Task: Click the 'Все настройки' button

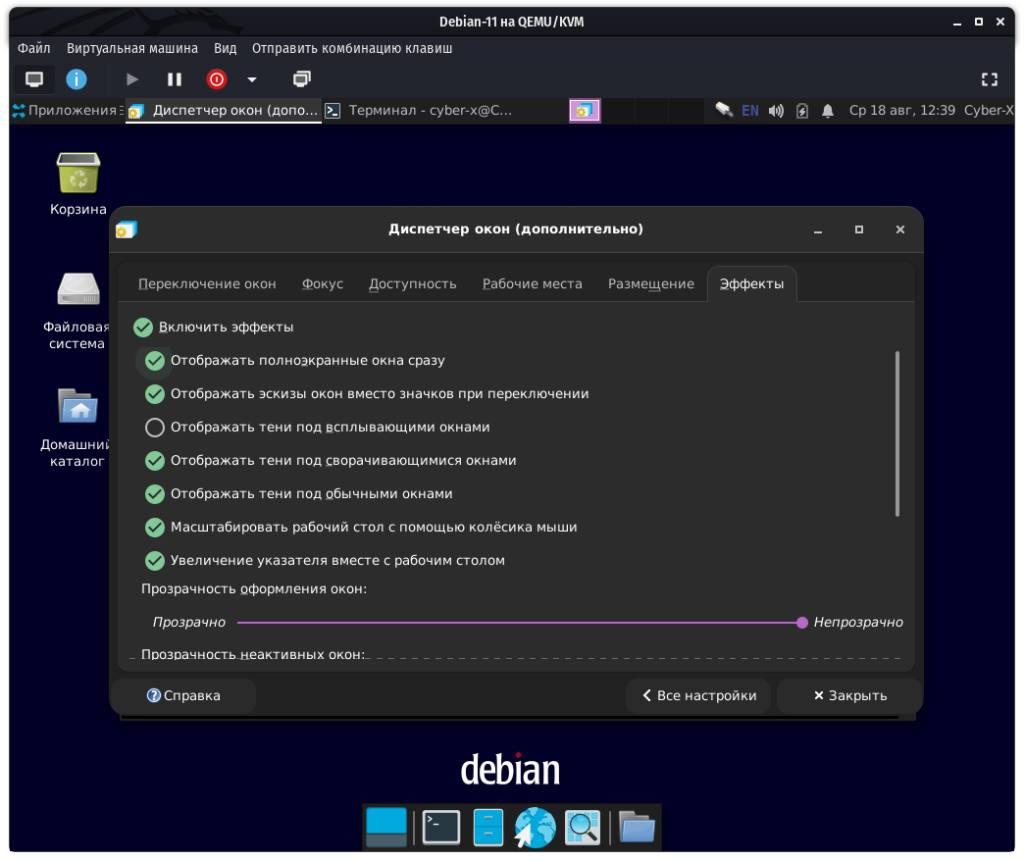Action: pyautogui.click(x=698, y=696)
